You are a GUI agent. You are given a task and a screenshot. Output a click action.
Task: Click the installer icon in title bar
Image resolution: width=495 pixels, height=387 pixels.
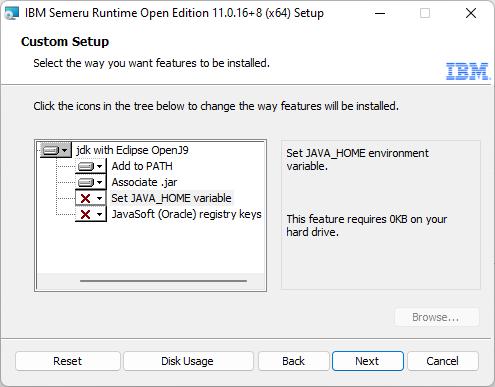coord(12,14)
